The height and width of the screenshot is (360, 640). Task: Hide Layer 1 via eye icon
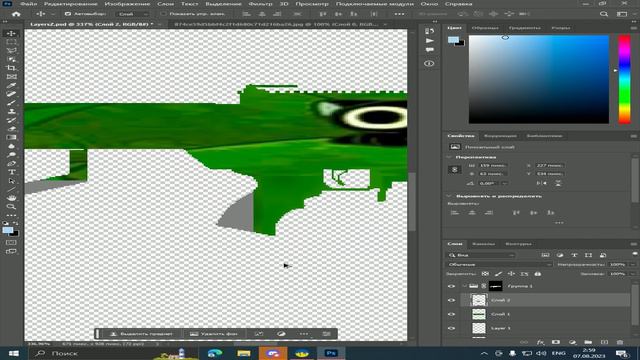(451, 328)
